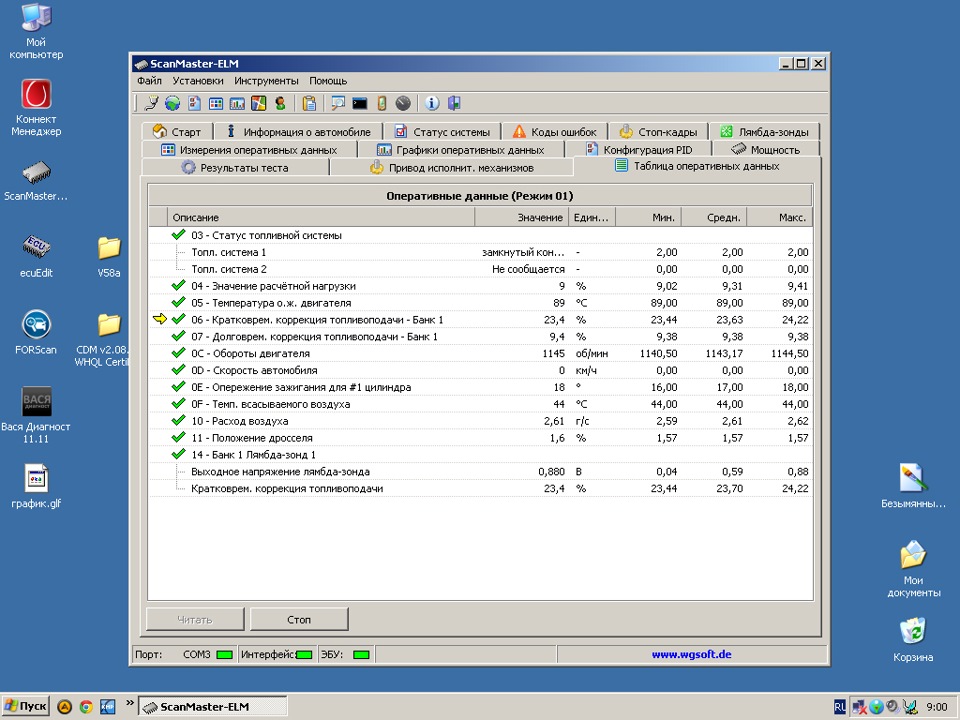
Task: Select row 0C - Обороты двигателя
Action: [481, 353]
